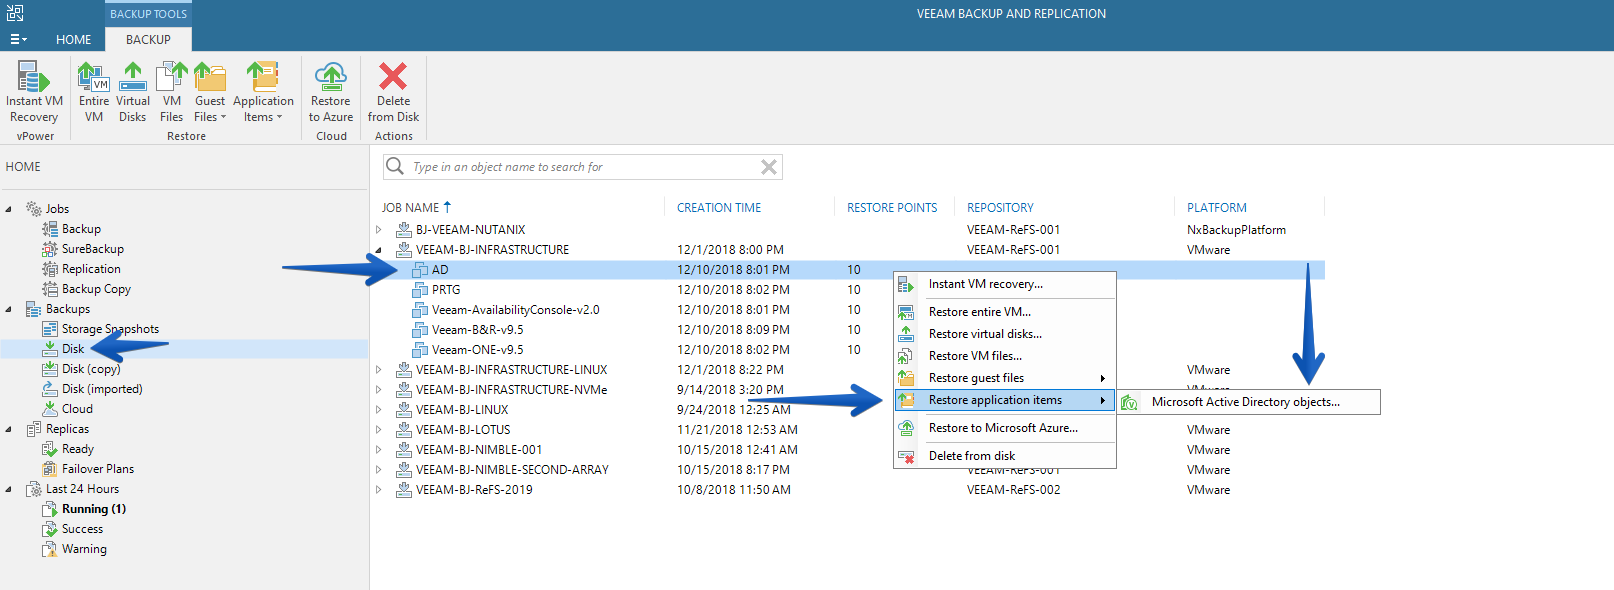Open Restore application items submenu
The height and width of the screenshot is (590, 1614).
[1005, 400]
